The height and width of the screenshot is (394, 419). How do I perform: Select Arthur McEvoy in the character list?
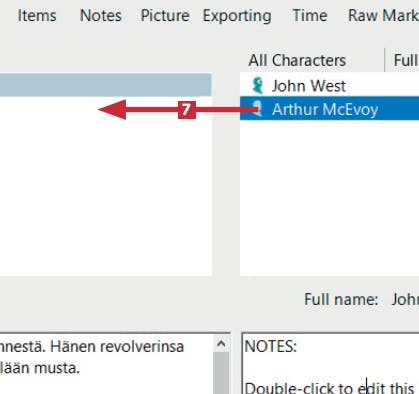click(x=329, y=109)
